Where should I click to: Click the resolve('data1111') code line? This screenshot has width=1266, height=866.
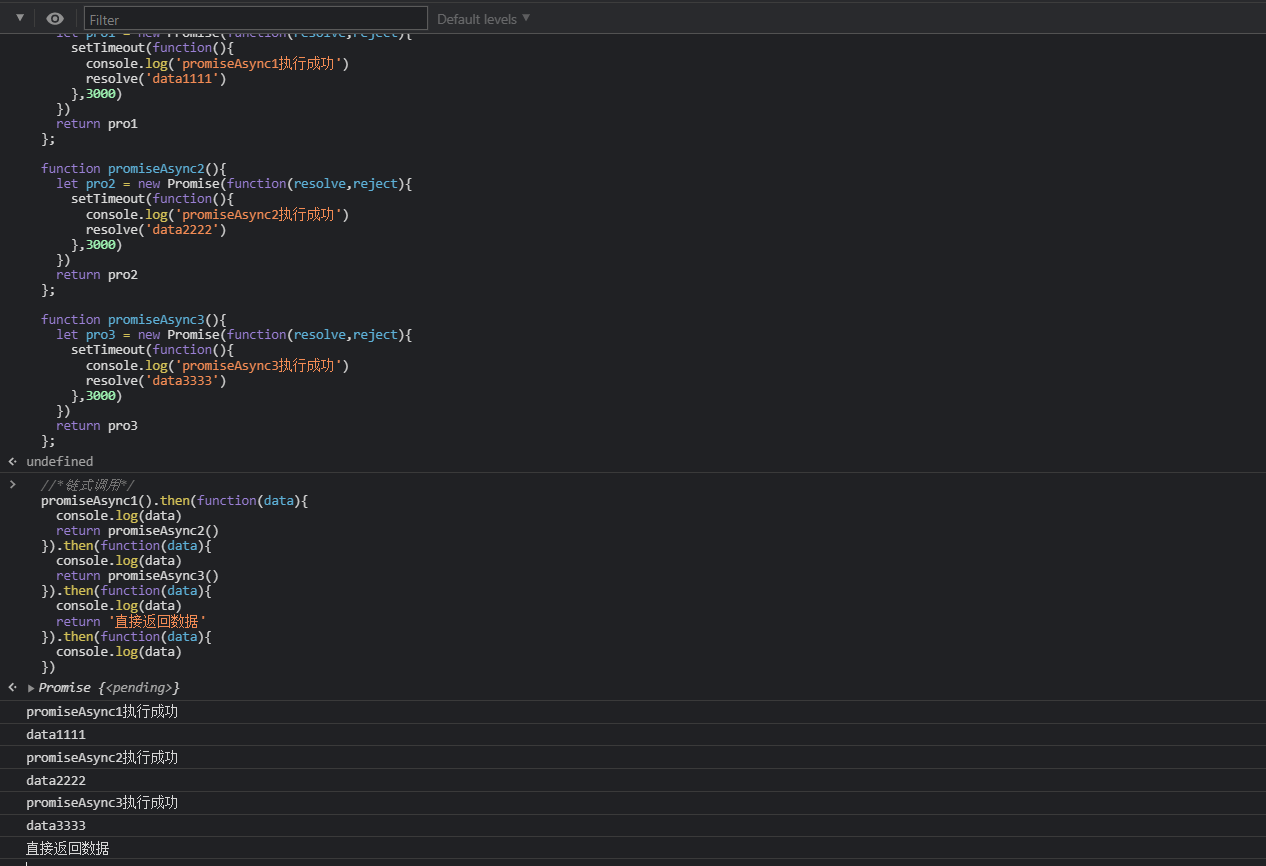click(x=156, y=78)
